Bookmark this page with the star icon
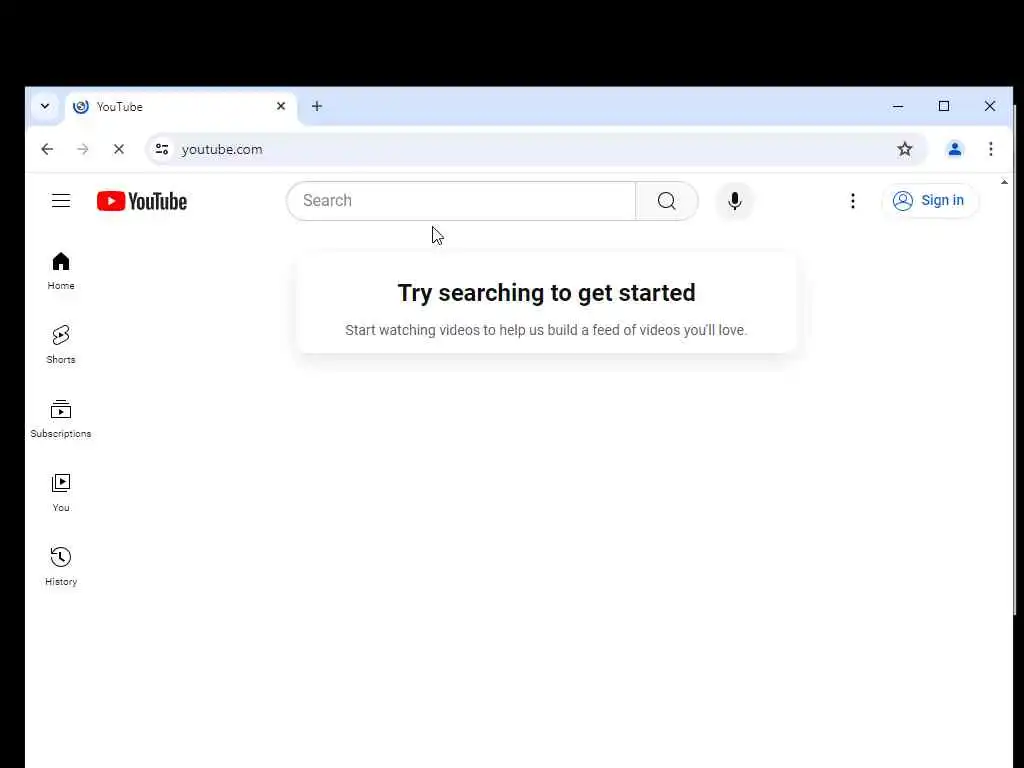 (x=904, y=149)
